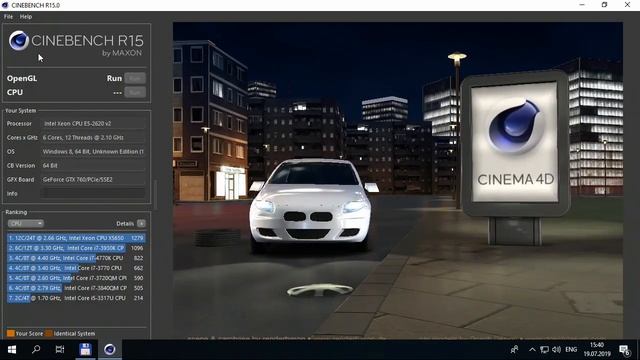Click the Identical System legend swatch

49,333
